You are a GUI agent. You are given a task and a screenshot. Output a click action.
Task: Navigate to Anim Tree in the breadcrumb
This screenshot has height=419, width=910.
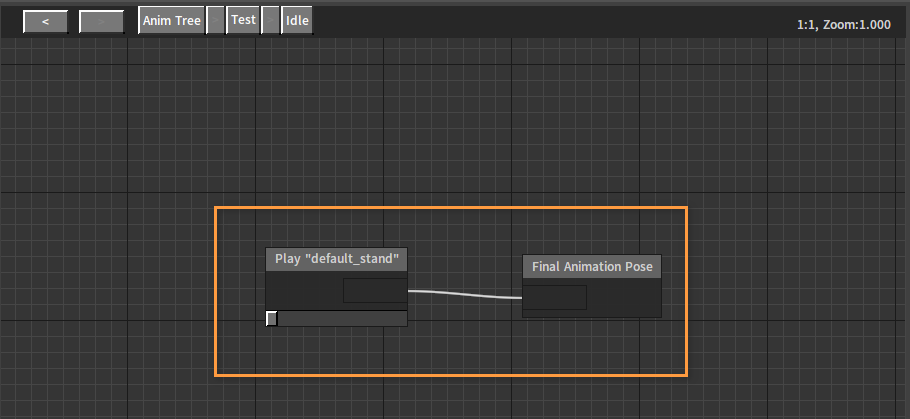[171, 21]
